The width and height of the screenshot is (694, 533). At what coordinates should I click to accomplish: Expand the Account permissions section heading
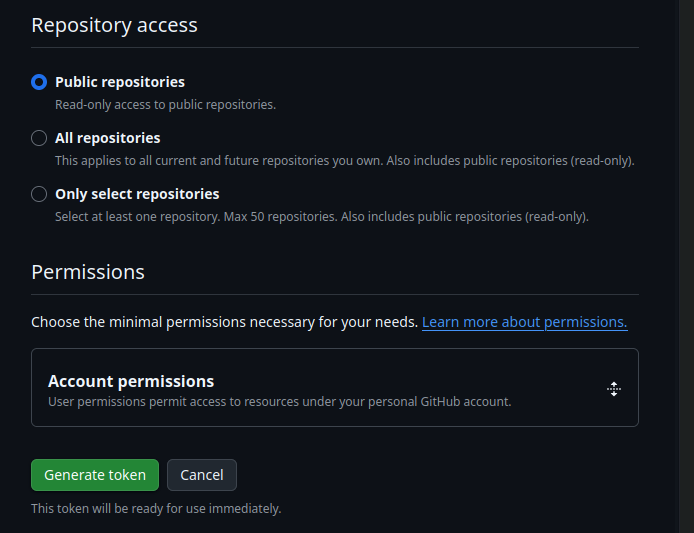tap(131, 381)
